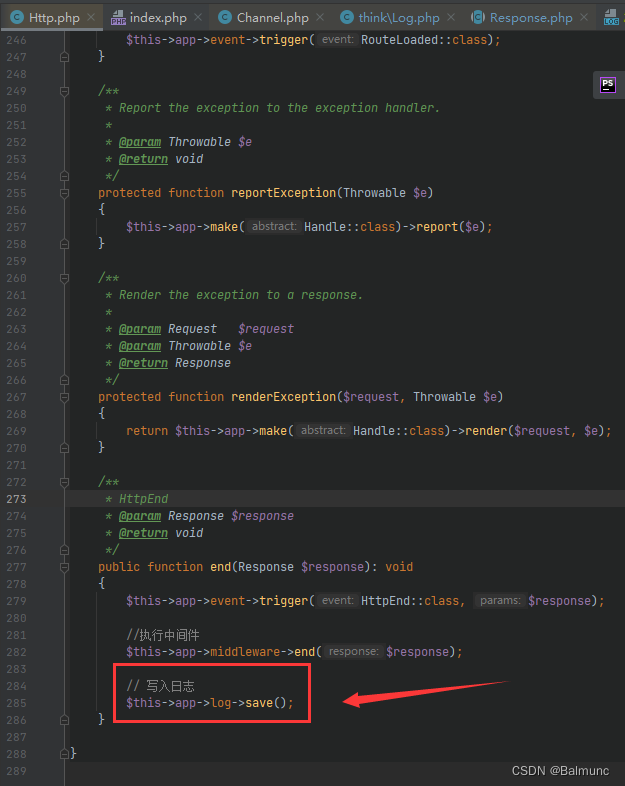Close the Response.php tab
The height and width of the screenshot is (786, 625).
(584, 18)
